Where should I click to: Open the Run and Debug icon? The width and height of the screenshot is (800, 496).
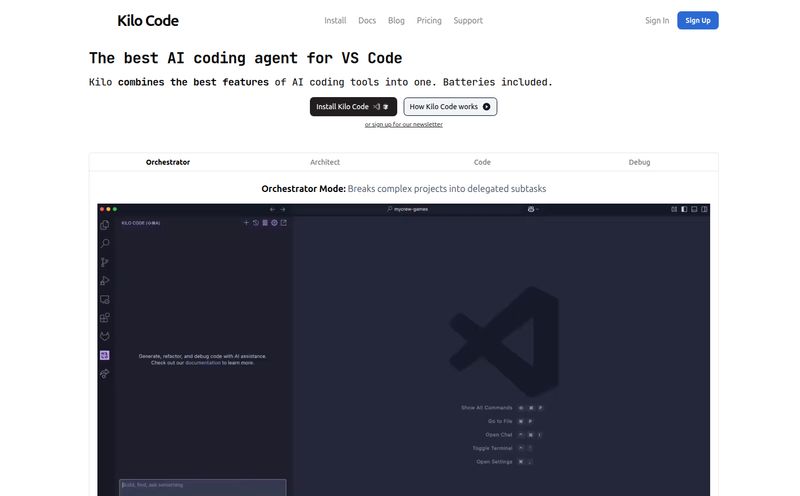105,281
